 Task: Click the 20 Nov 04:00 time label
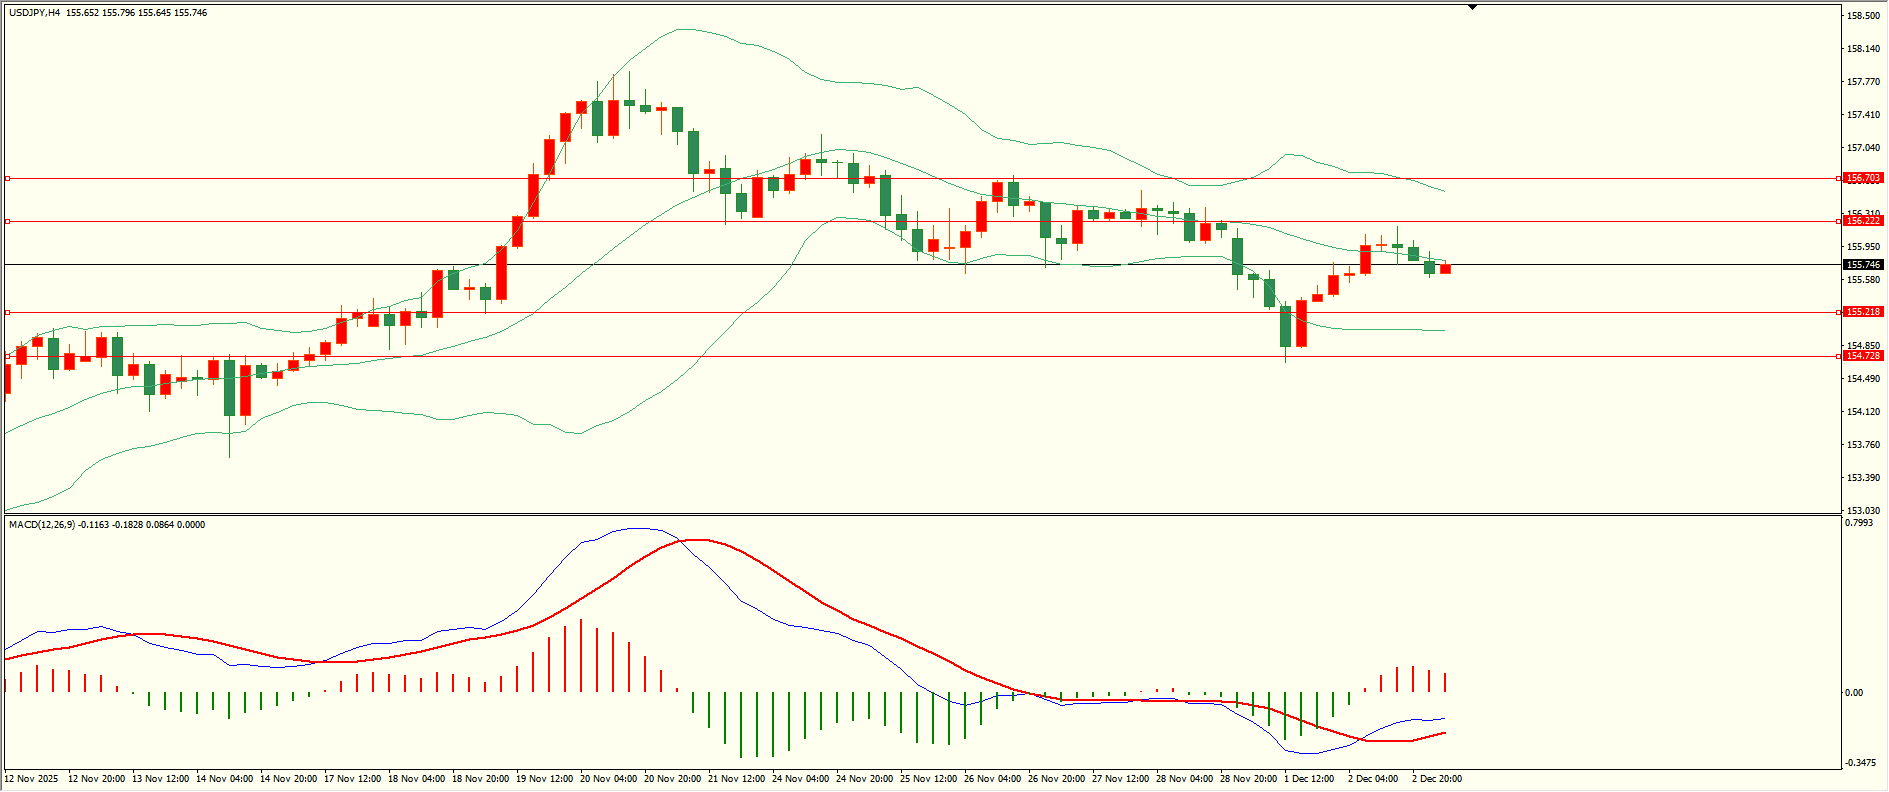[608, 779]
